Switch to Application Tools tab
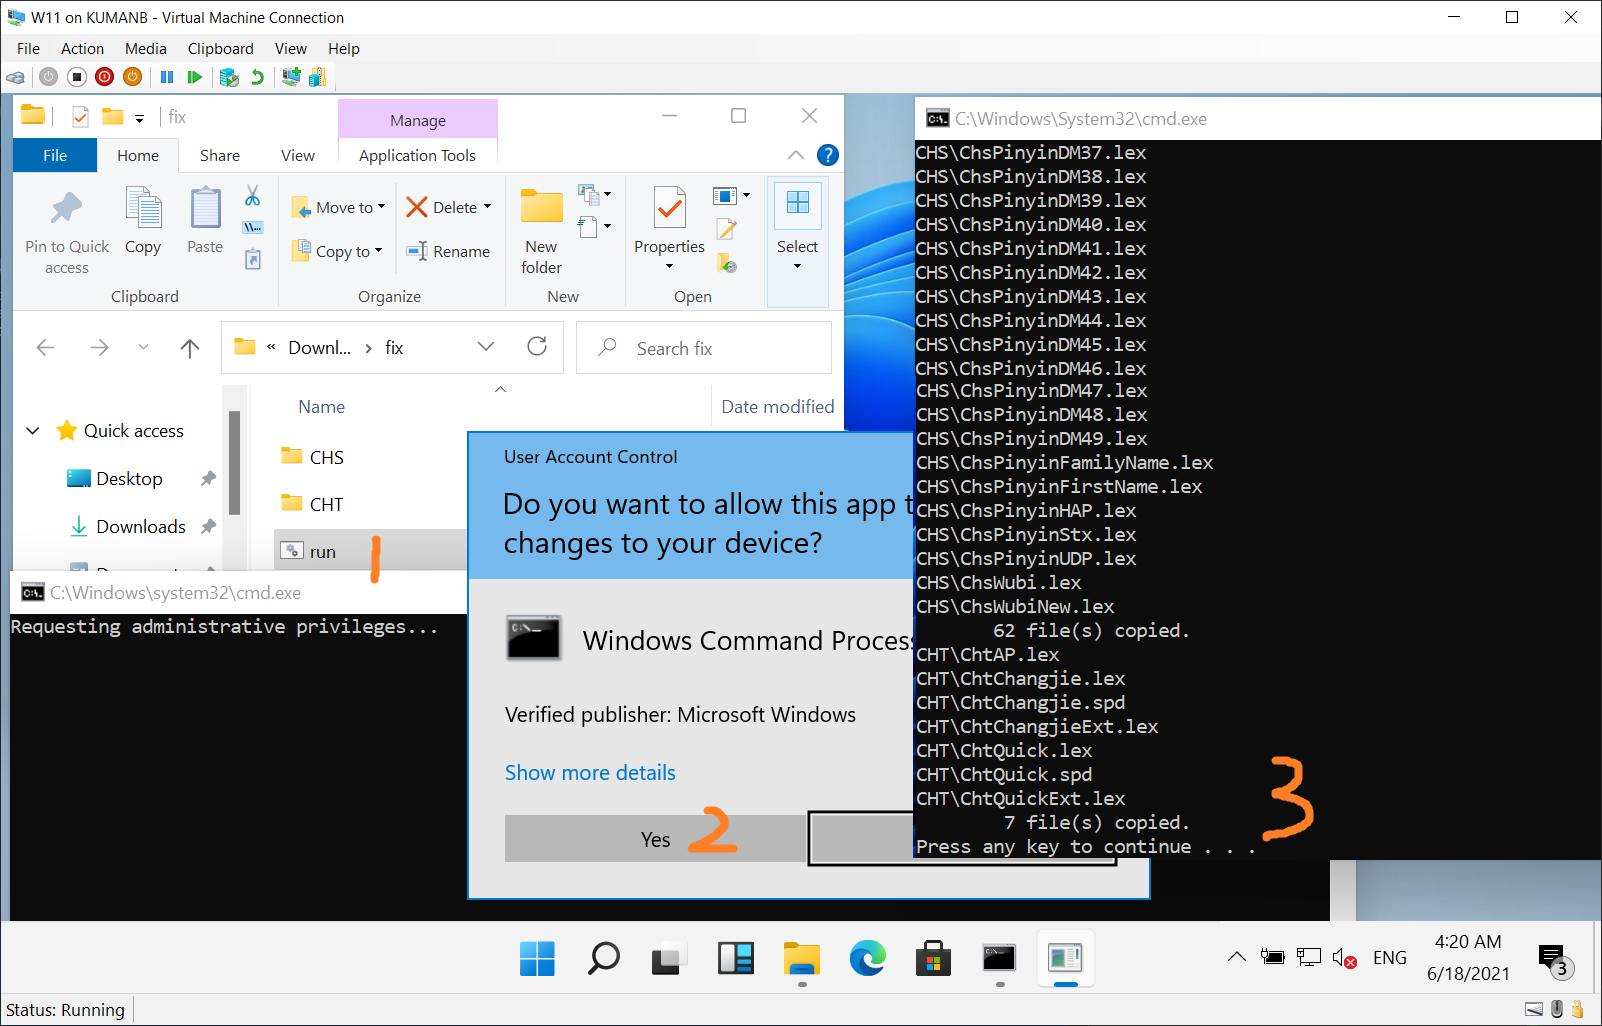 point(417,155)
